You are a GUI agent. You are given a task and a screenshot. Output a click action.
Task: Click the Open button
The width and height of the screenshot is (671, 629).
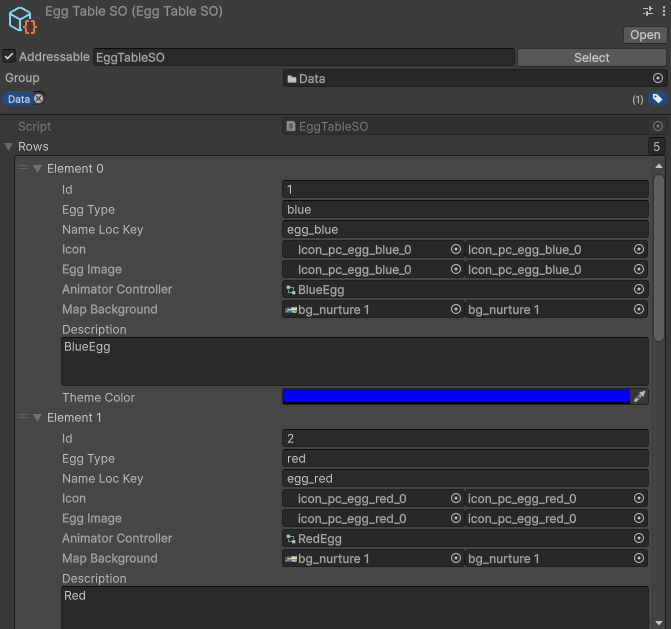tap(645, 35)
